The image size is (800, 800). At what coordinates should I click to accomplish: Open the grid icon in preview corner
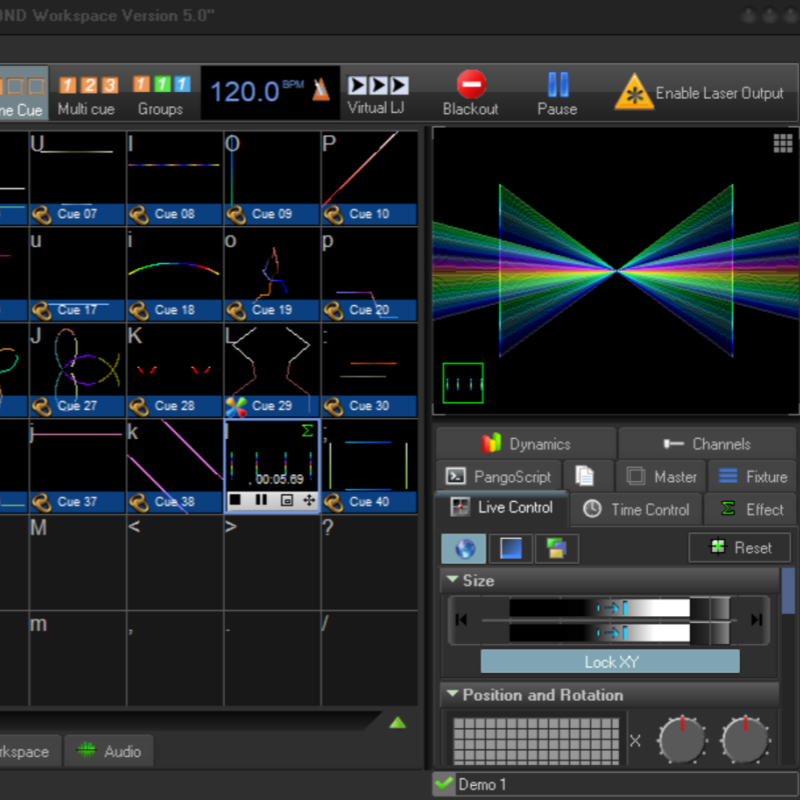[783, 143]
